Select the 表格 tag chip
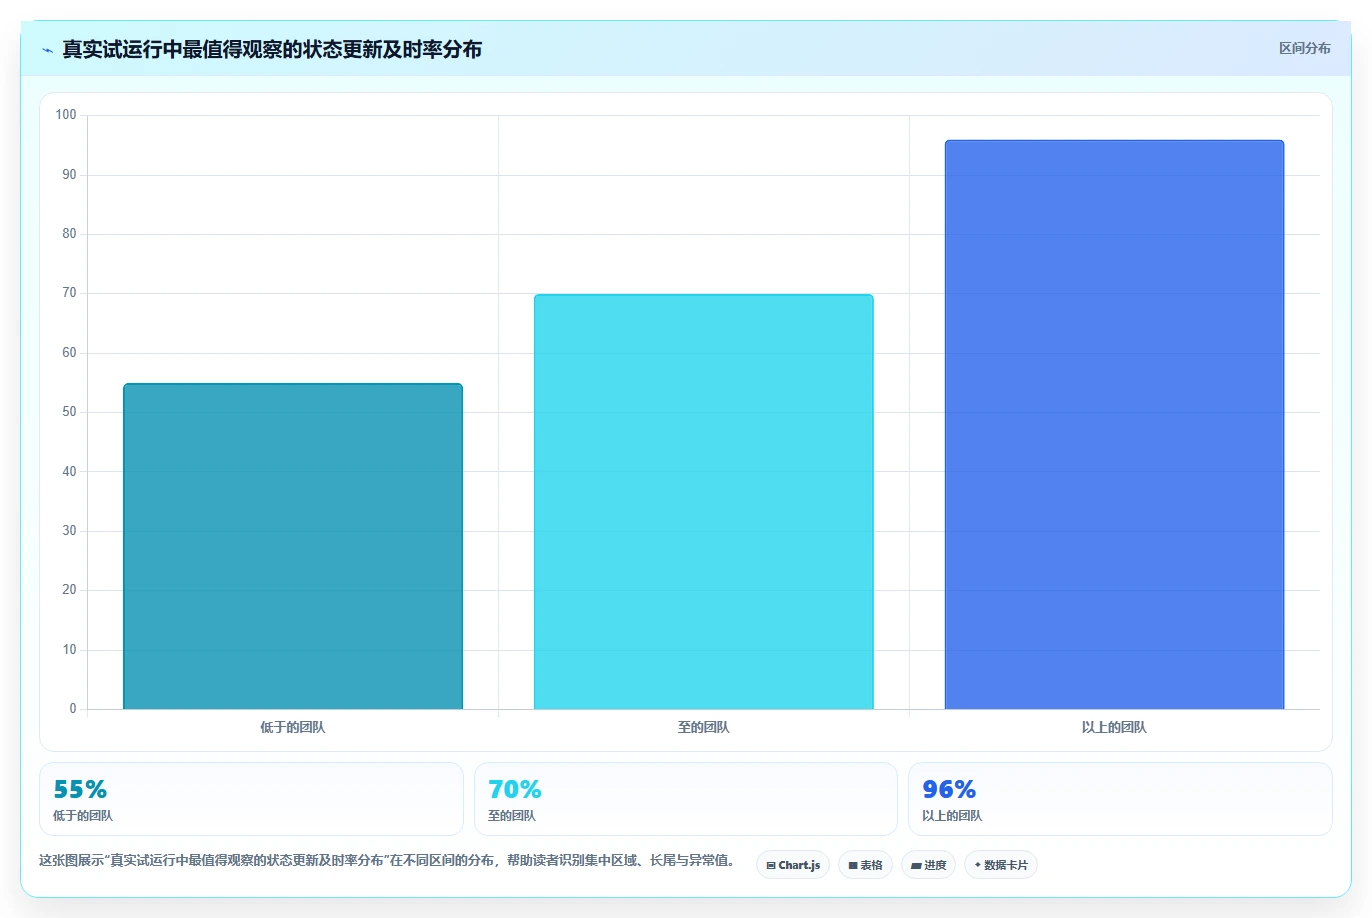1372x918 pixels. (x=865, y=865)
